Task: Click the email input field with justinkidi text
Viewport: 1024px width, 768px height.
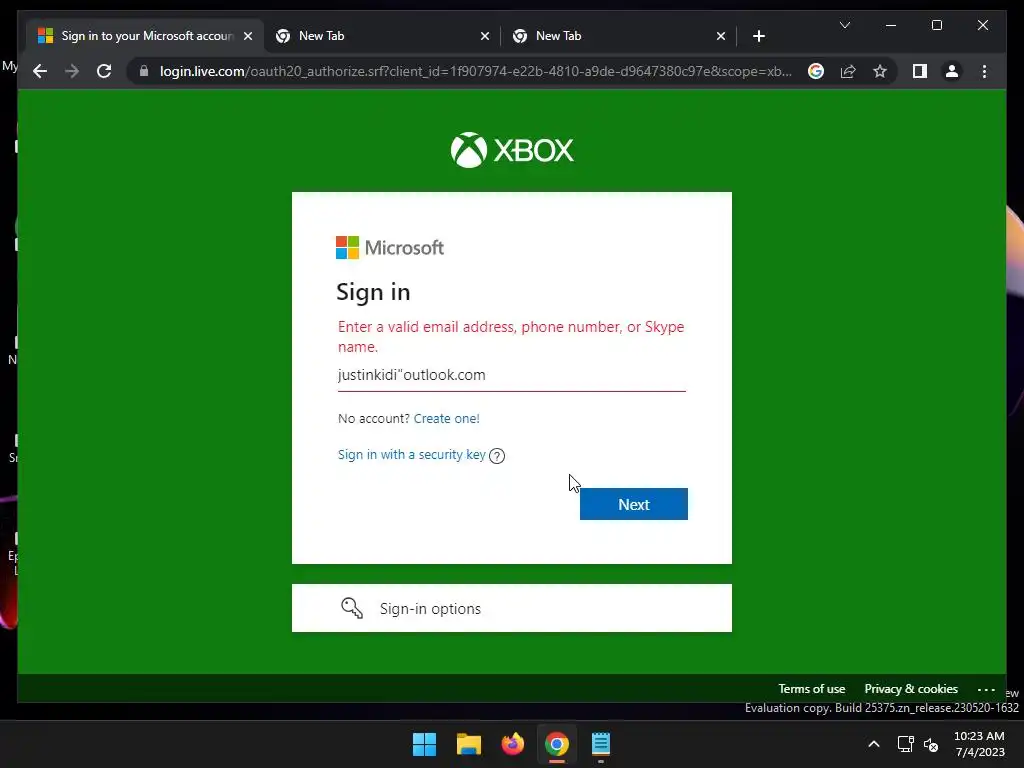Action: tap(511, 375)
